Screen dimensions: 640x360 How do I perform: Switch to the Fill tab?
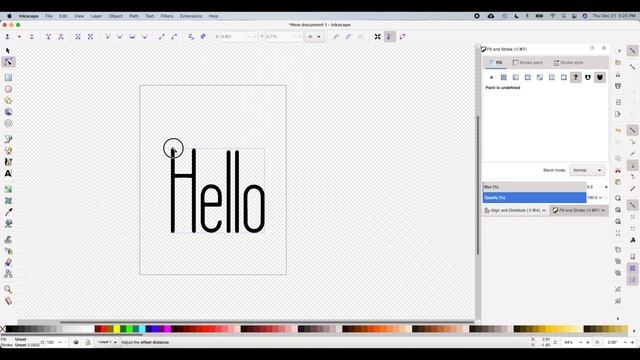[x=496, y=62]
